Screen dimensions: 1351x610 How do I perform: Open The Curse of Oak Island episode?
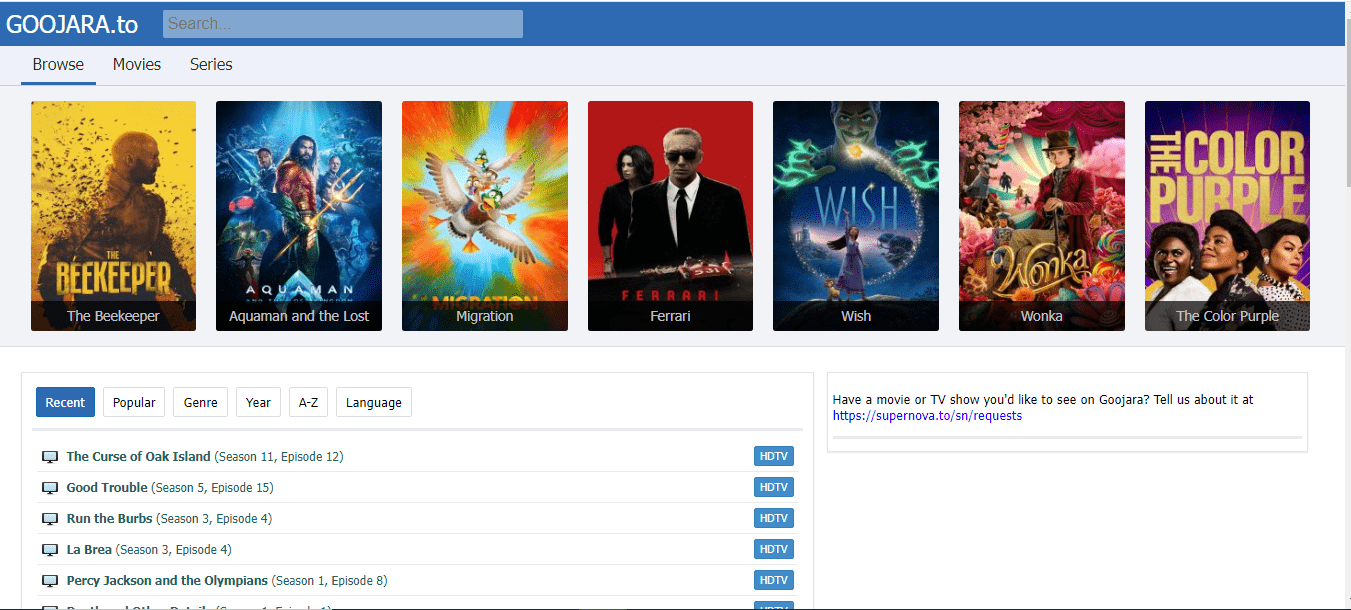click(205, 456)
